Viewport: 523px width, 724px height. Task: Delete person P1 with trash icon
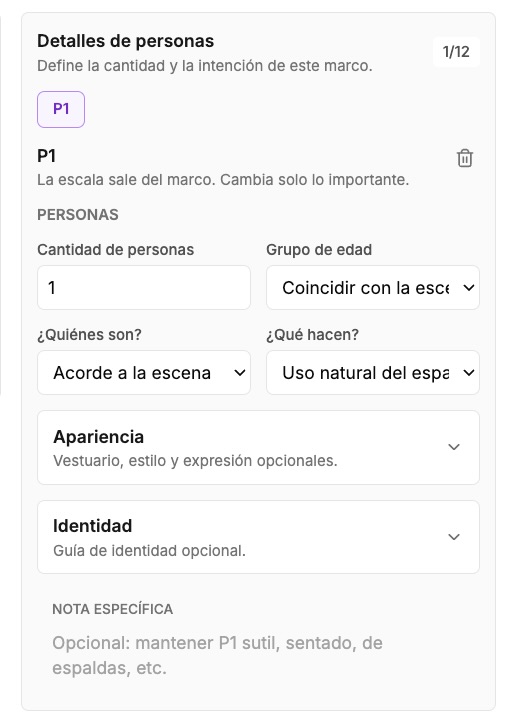464,158
